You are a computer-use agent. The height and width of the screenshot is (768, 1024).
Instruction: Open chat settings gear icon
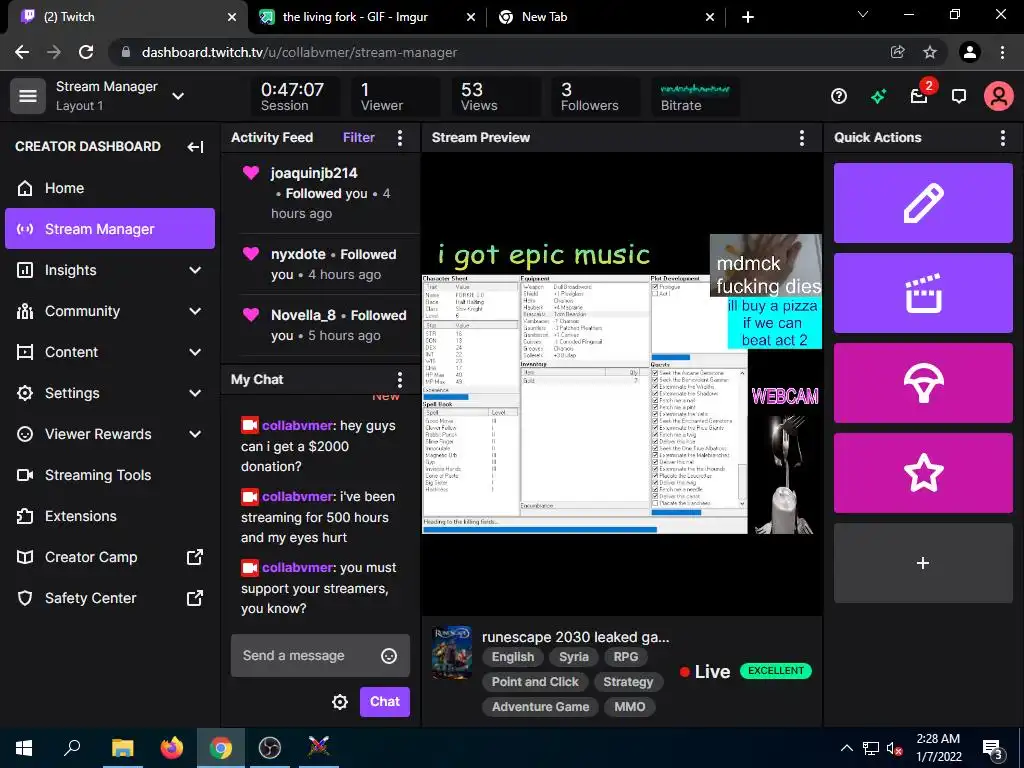[x=340, y=702]
